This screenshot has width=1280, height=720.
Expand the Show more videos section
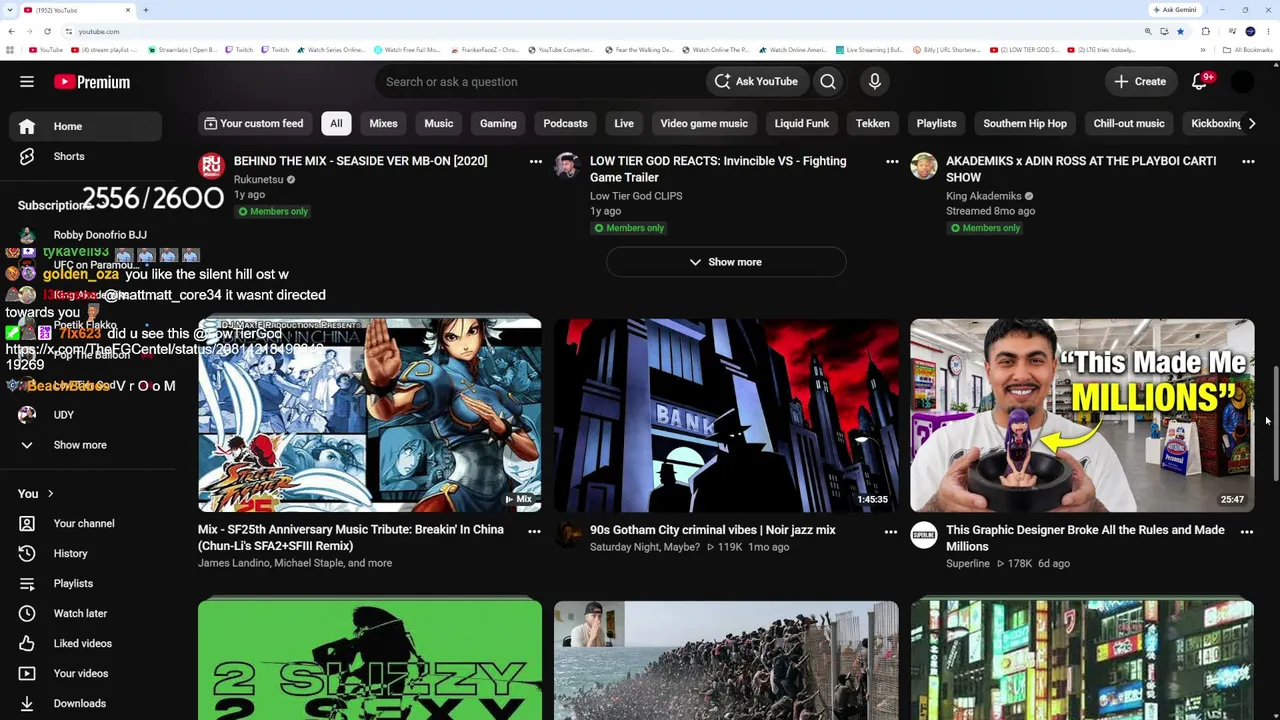pos(726,262)
